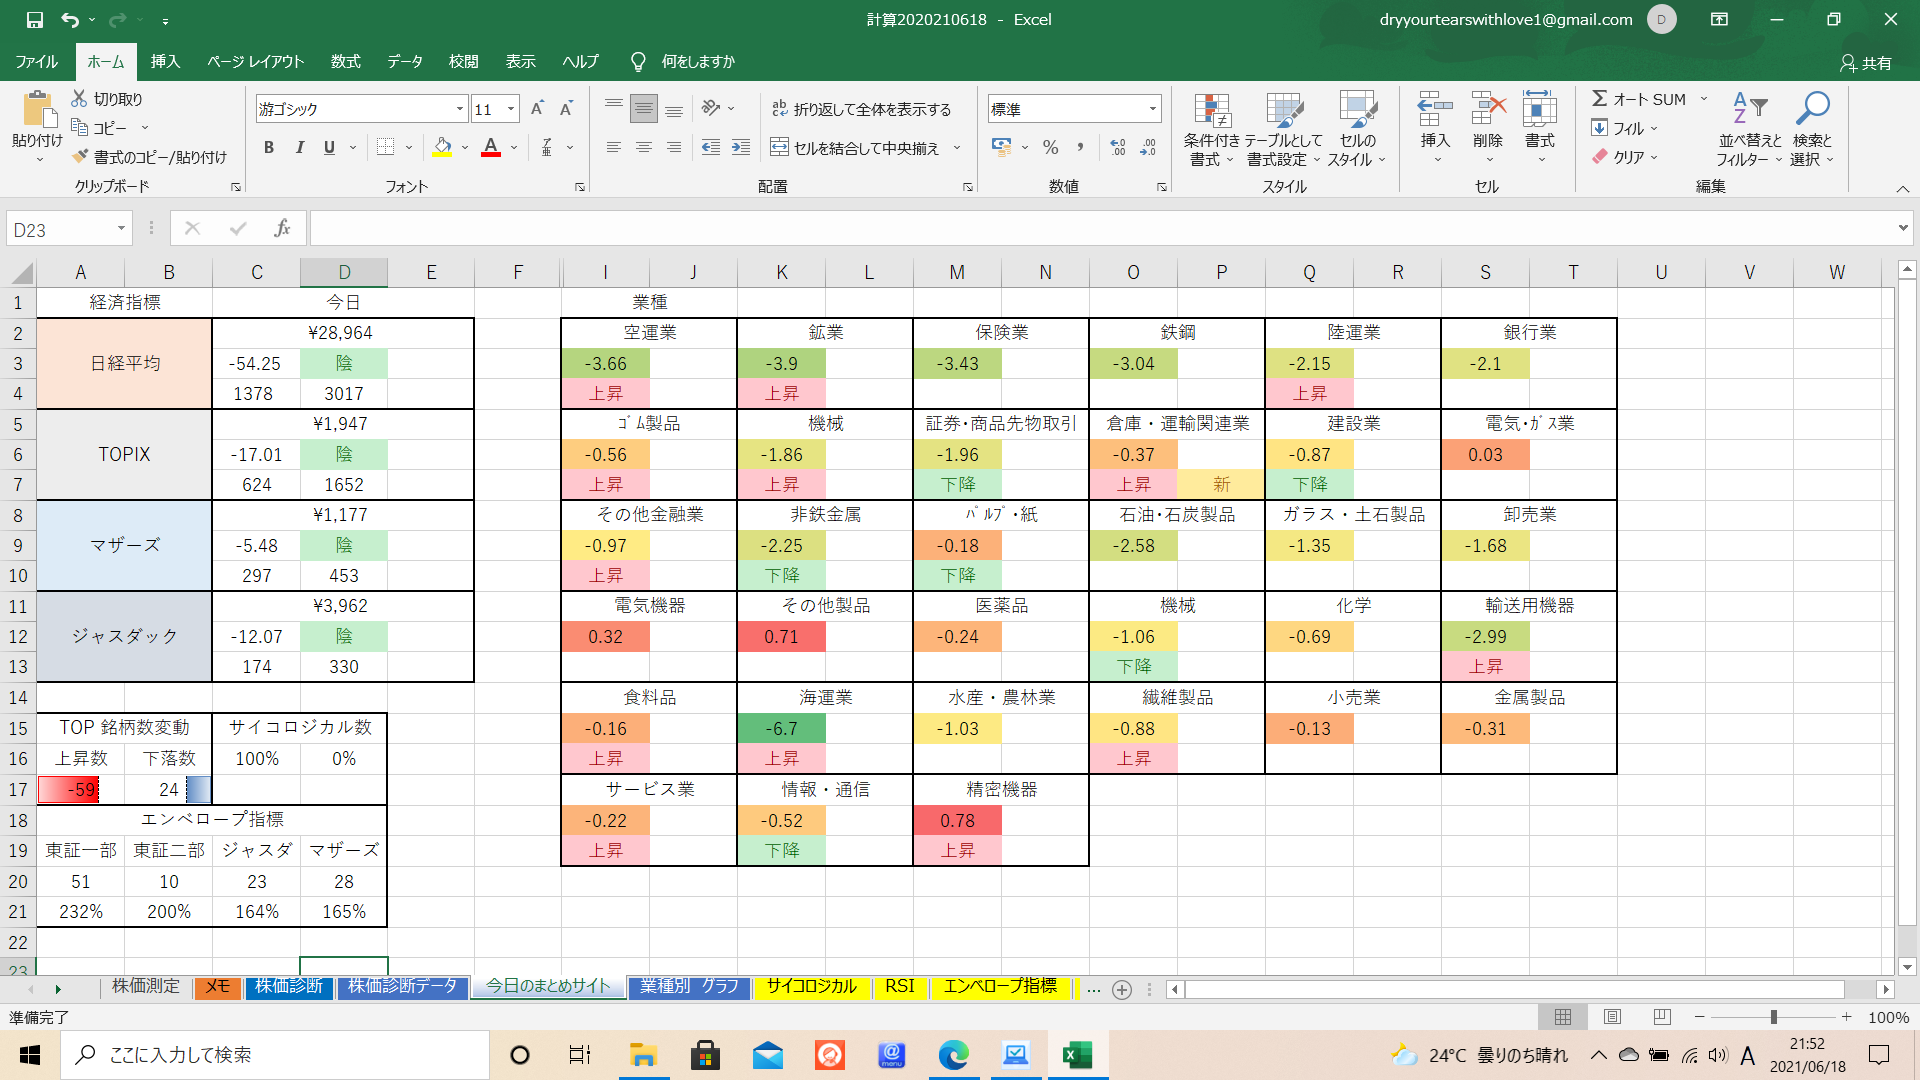Click the increase indent icon

click(741, 148)
